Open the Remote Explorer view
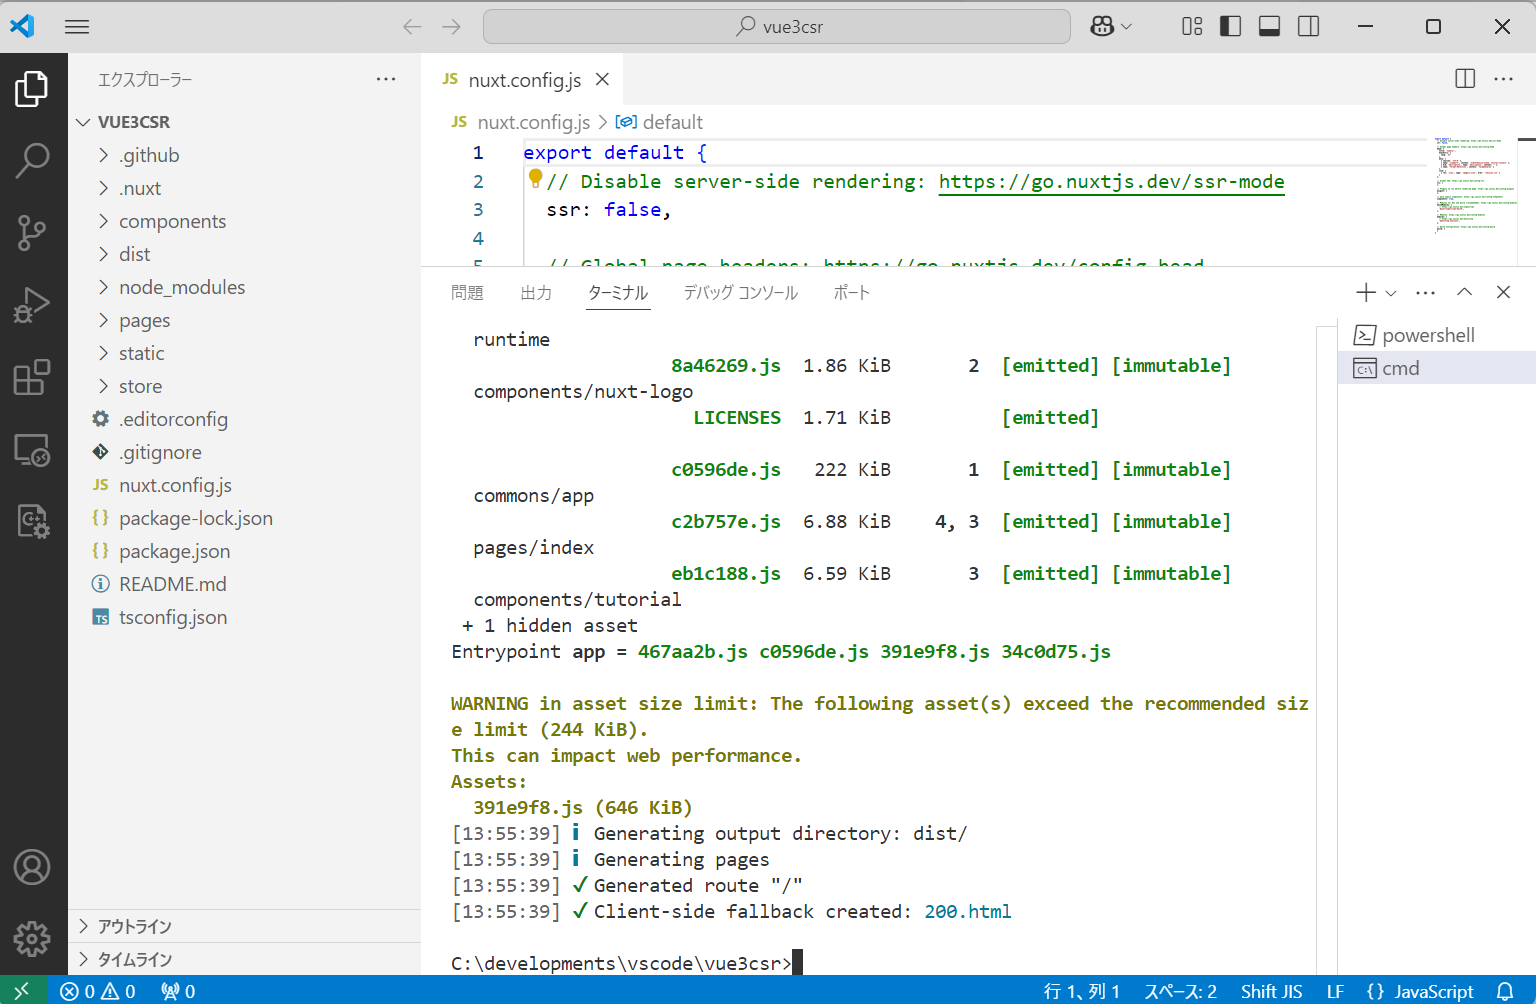The image size is (1536, 1004). [x=34, y=450]
